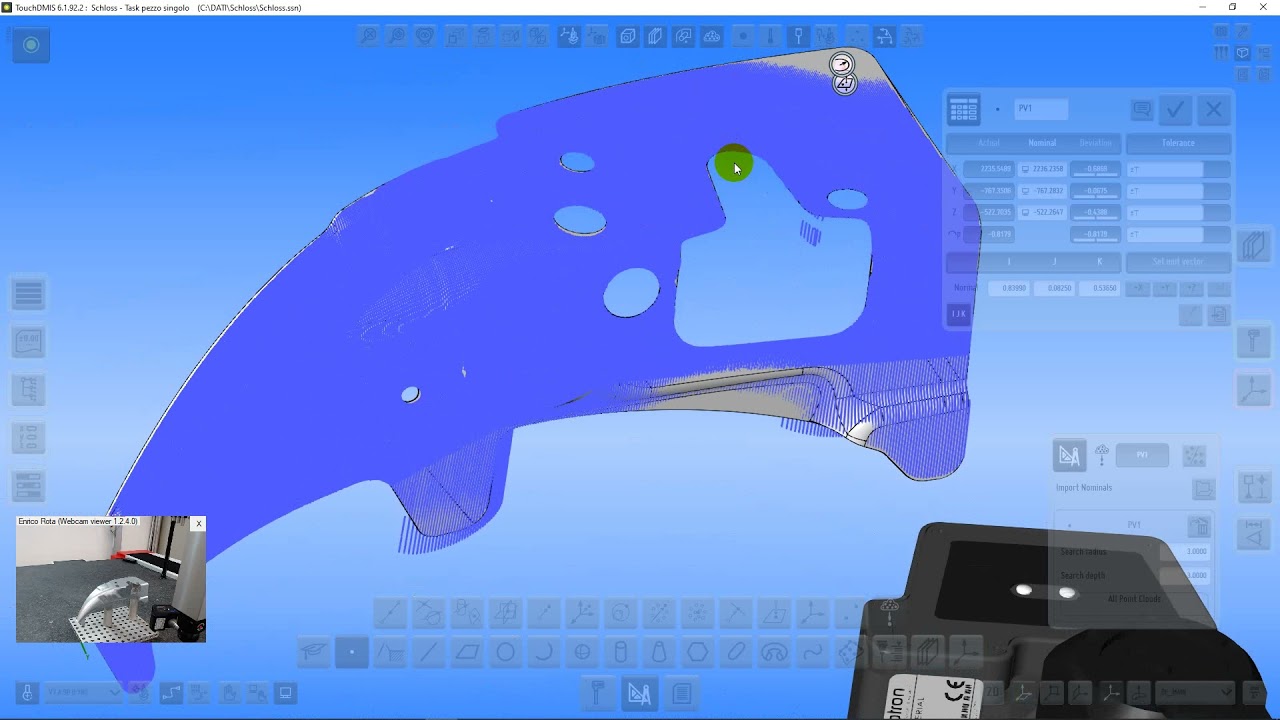Click the probe icon on right sidebar
Image resolution: width=1280 pixels, height=720 pixels.
[x=1254, y=341]
